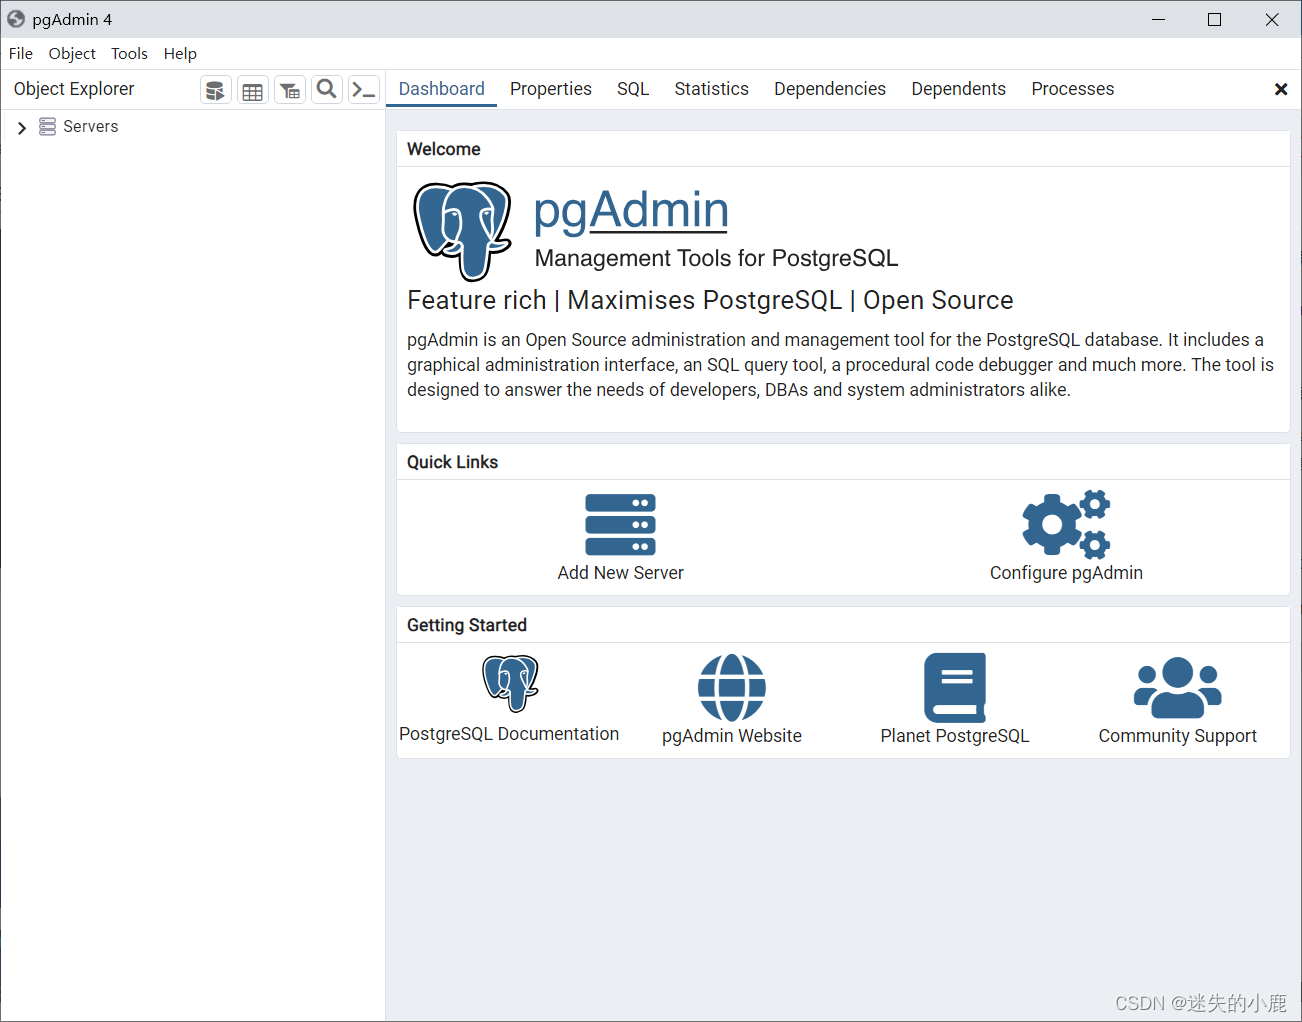Click the Object Explorer panel title
The height and width of the screenshot is (1022, 1302).
(74, 89)
